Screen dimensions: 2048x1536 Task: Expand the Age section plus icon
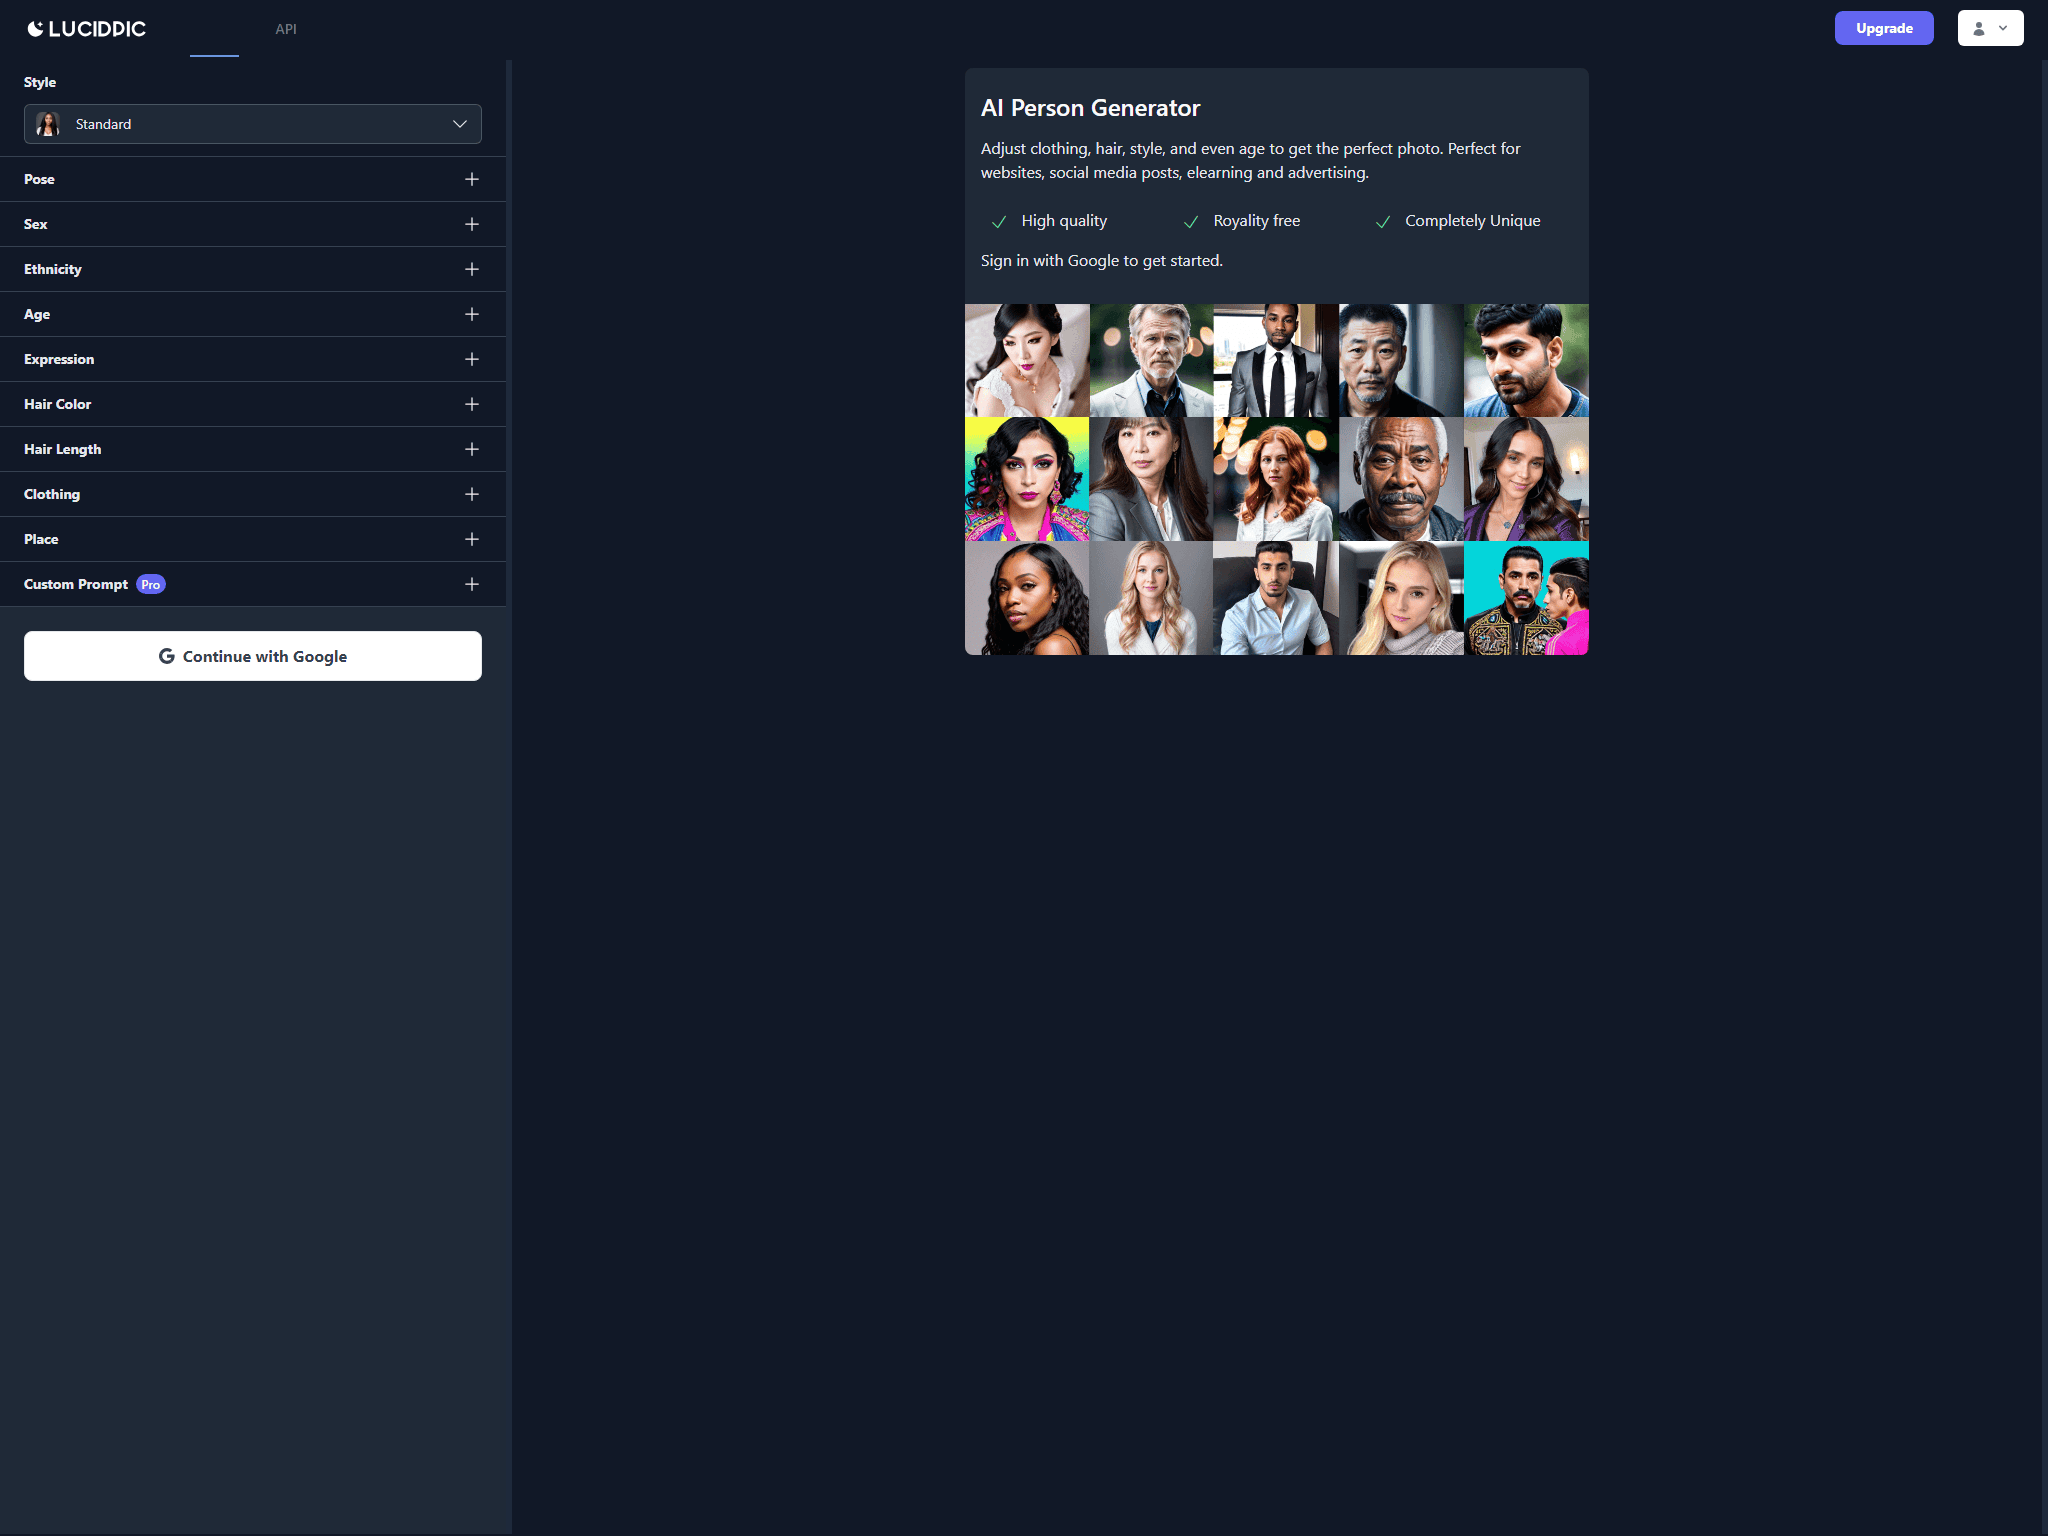(x=472, y=314)
